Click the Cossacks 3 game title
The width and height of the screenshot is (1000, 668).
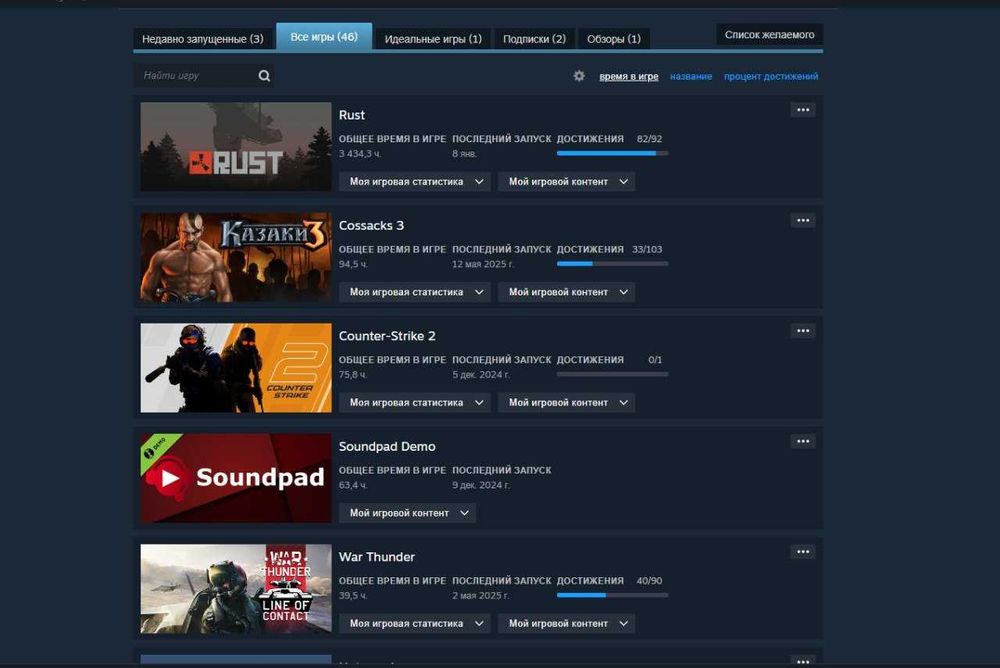click(x=371, y=225)
